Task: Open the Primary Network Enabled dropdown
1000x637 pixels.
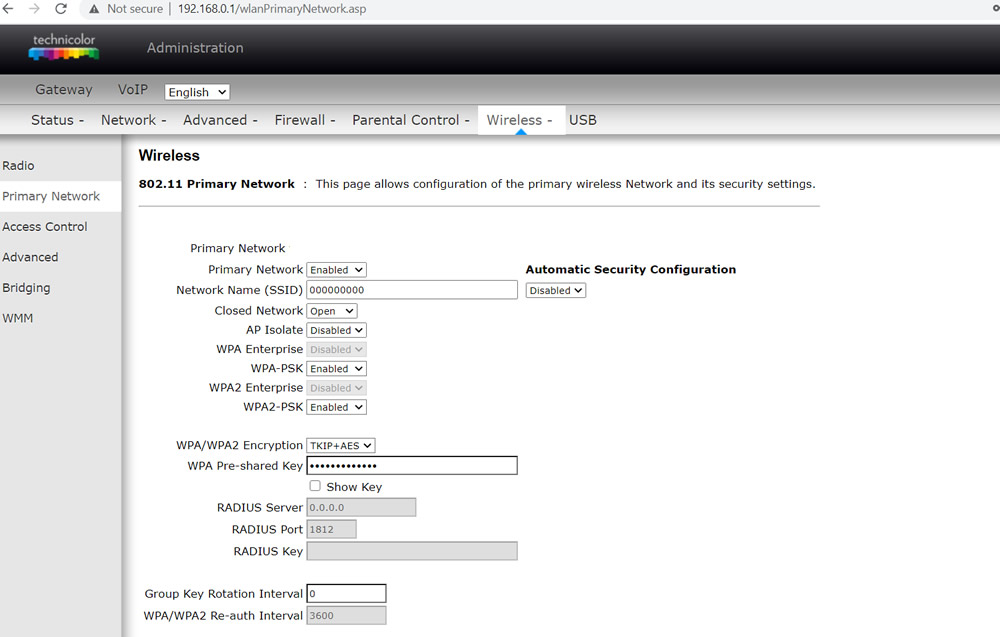Action: coord(337,270)
